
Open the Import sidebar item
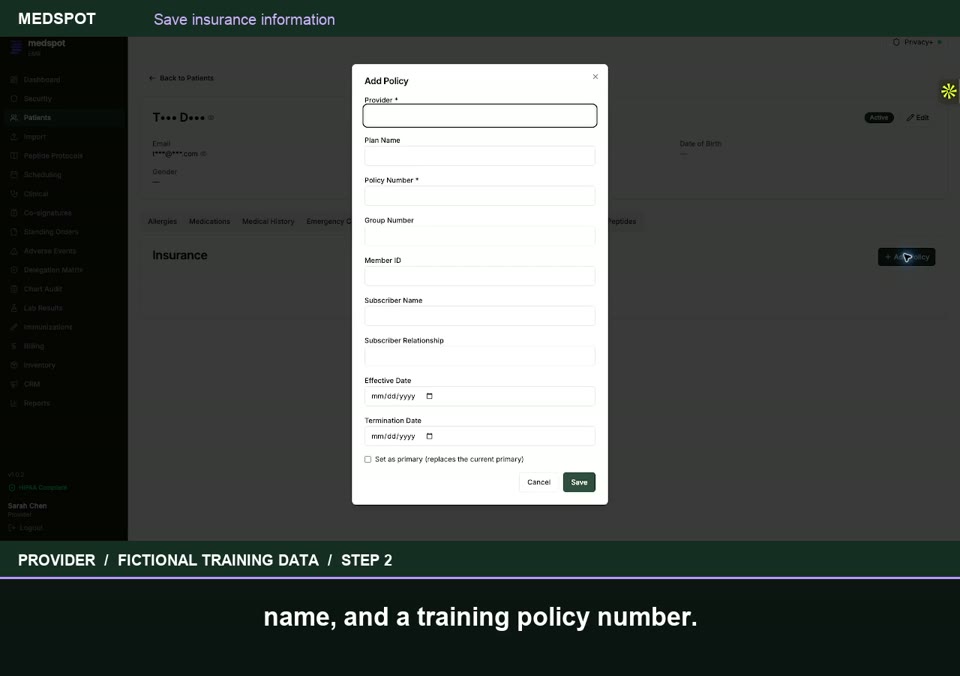35,137
